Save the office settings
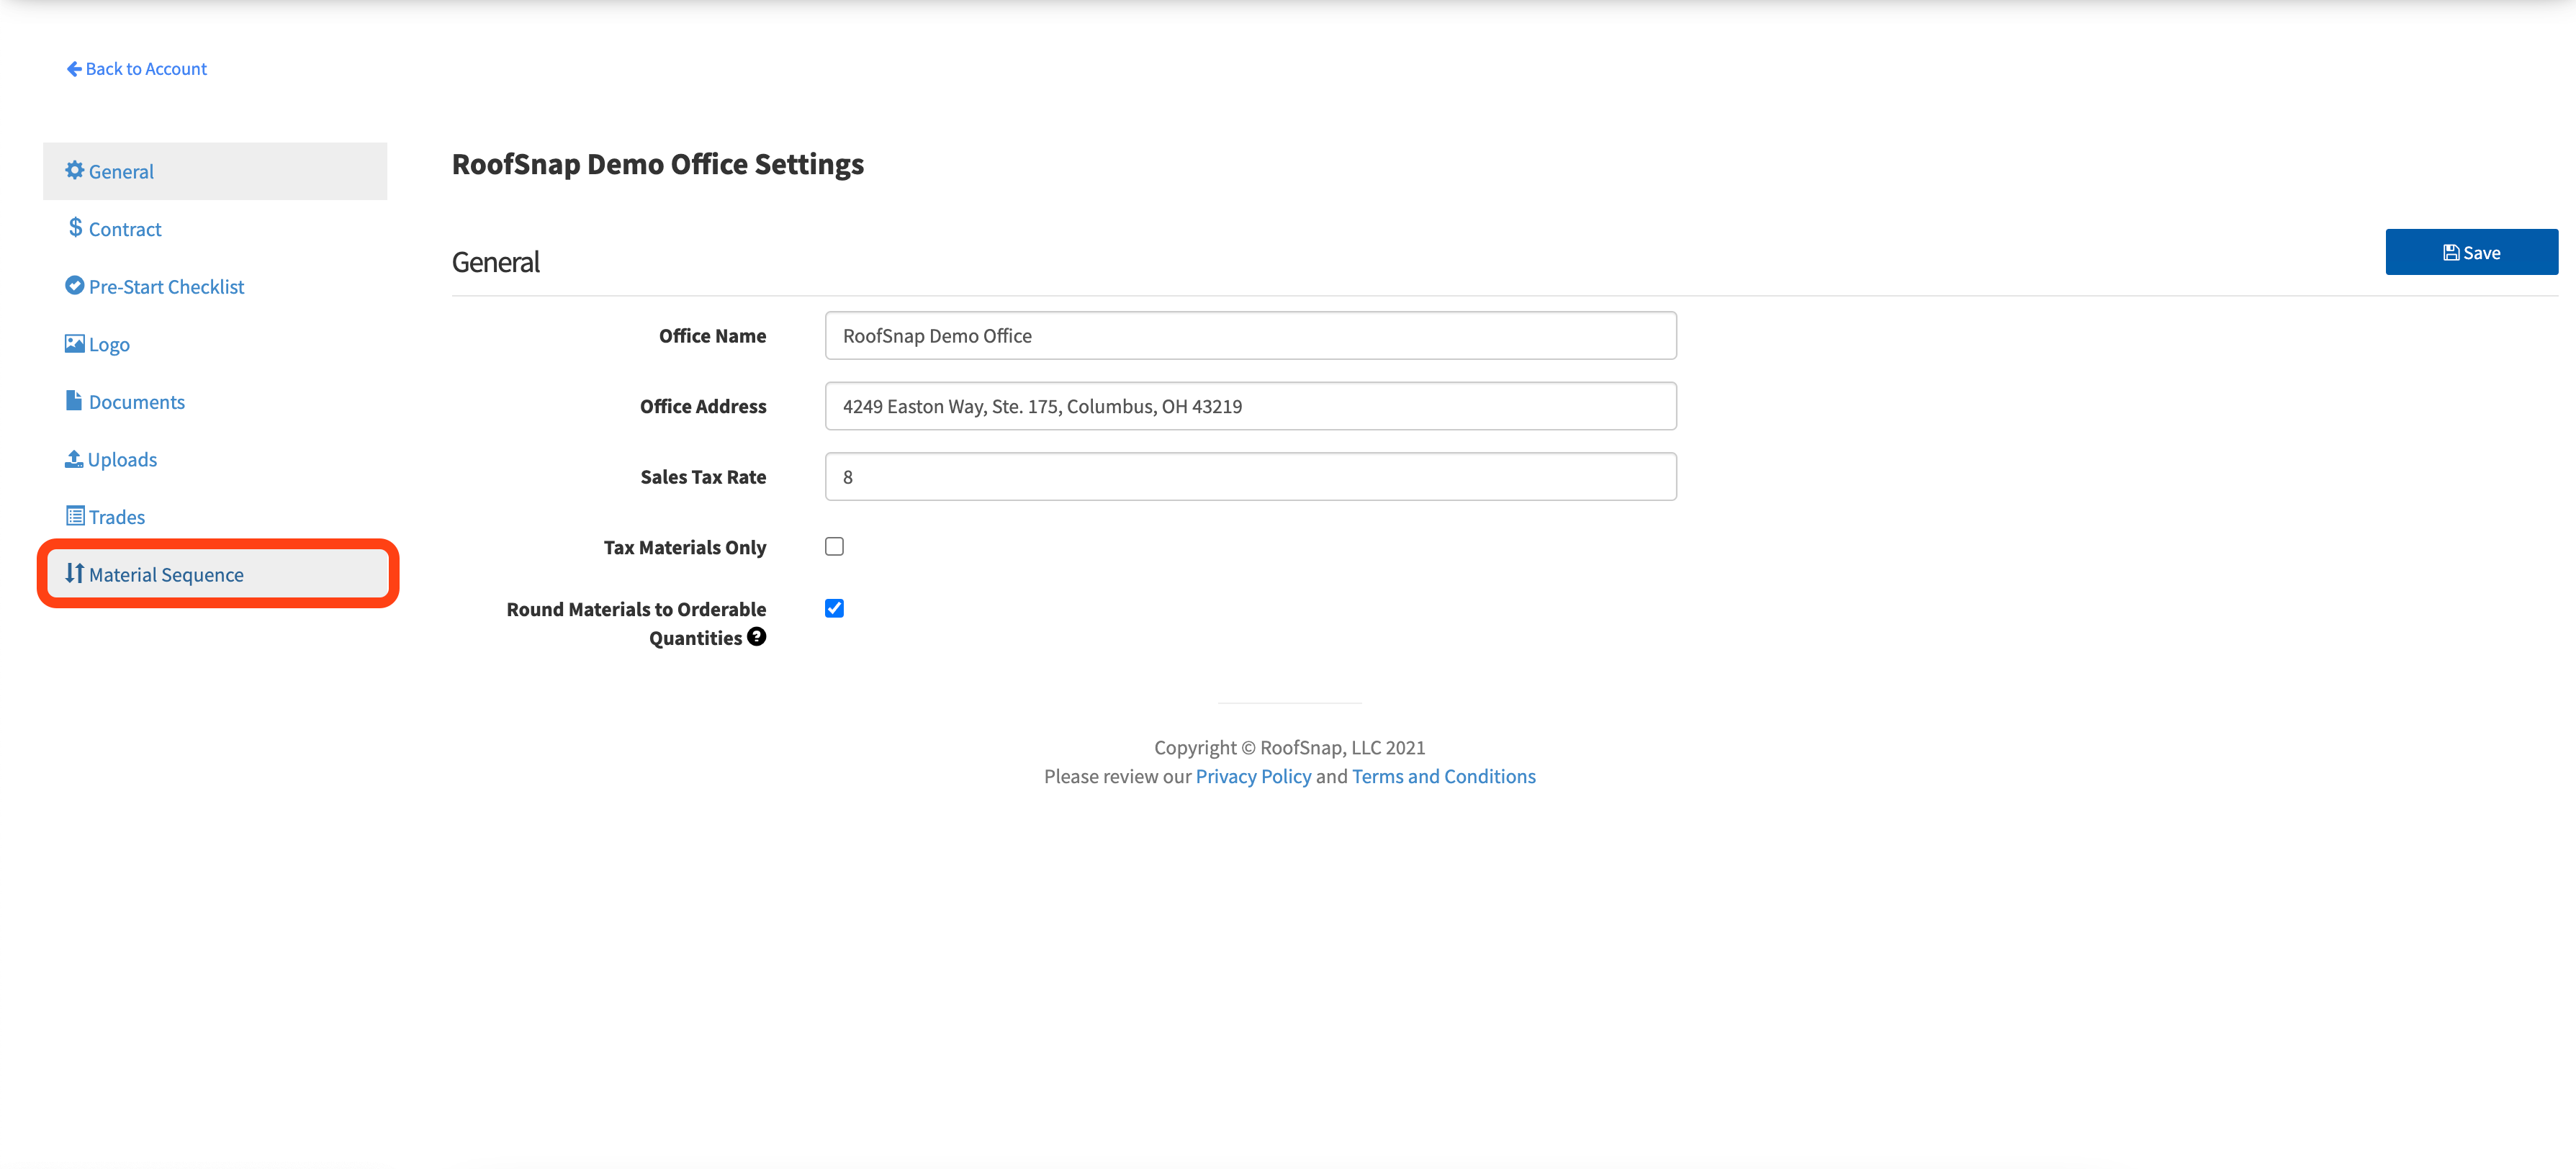 point(2471,252)
